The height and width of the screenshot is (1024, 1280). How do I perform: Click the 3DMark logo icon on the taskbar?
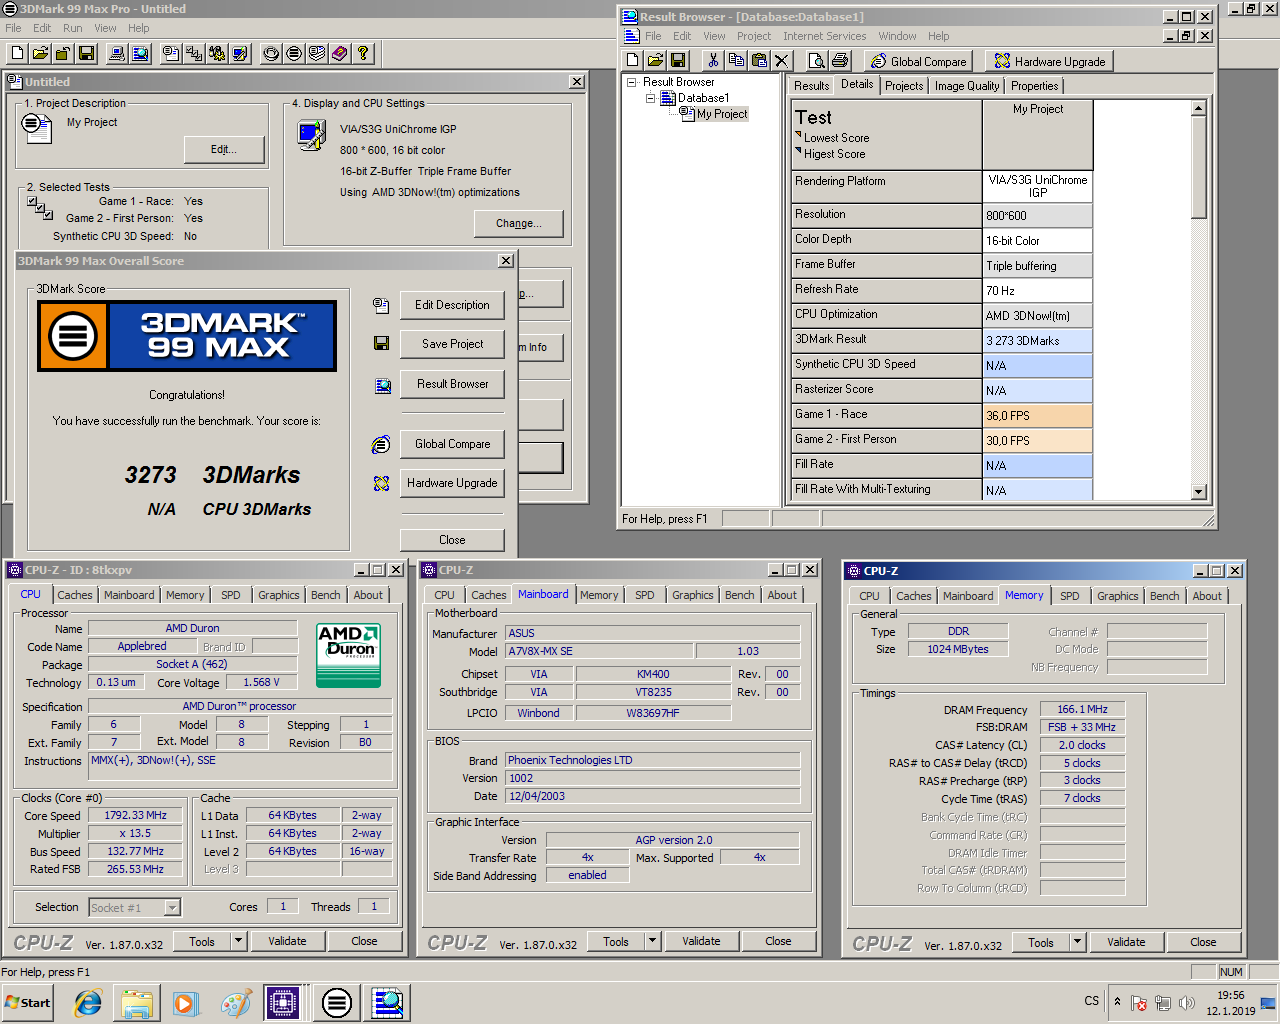pos(337,1002)
